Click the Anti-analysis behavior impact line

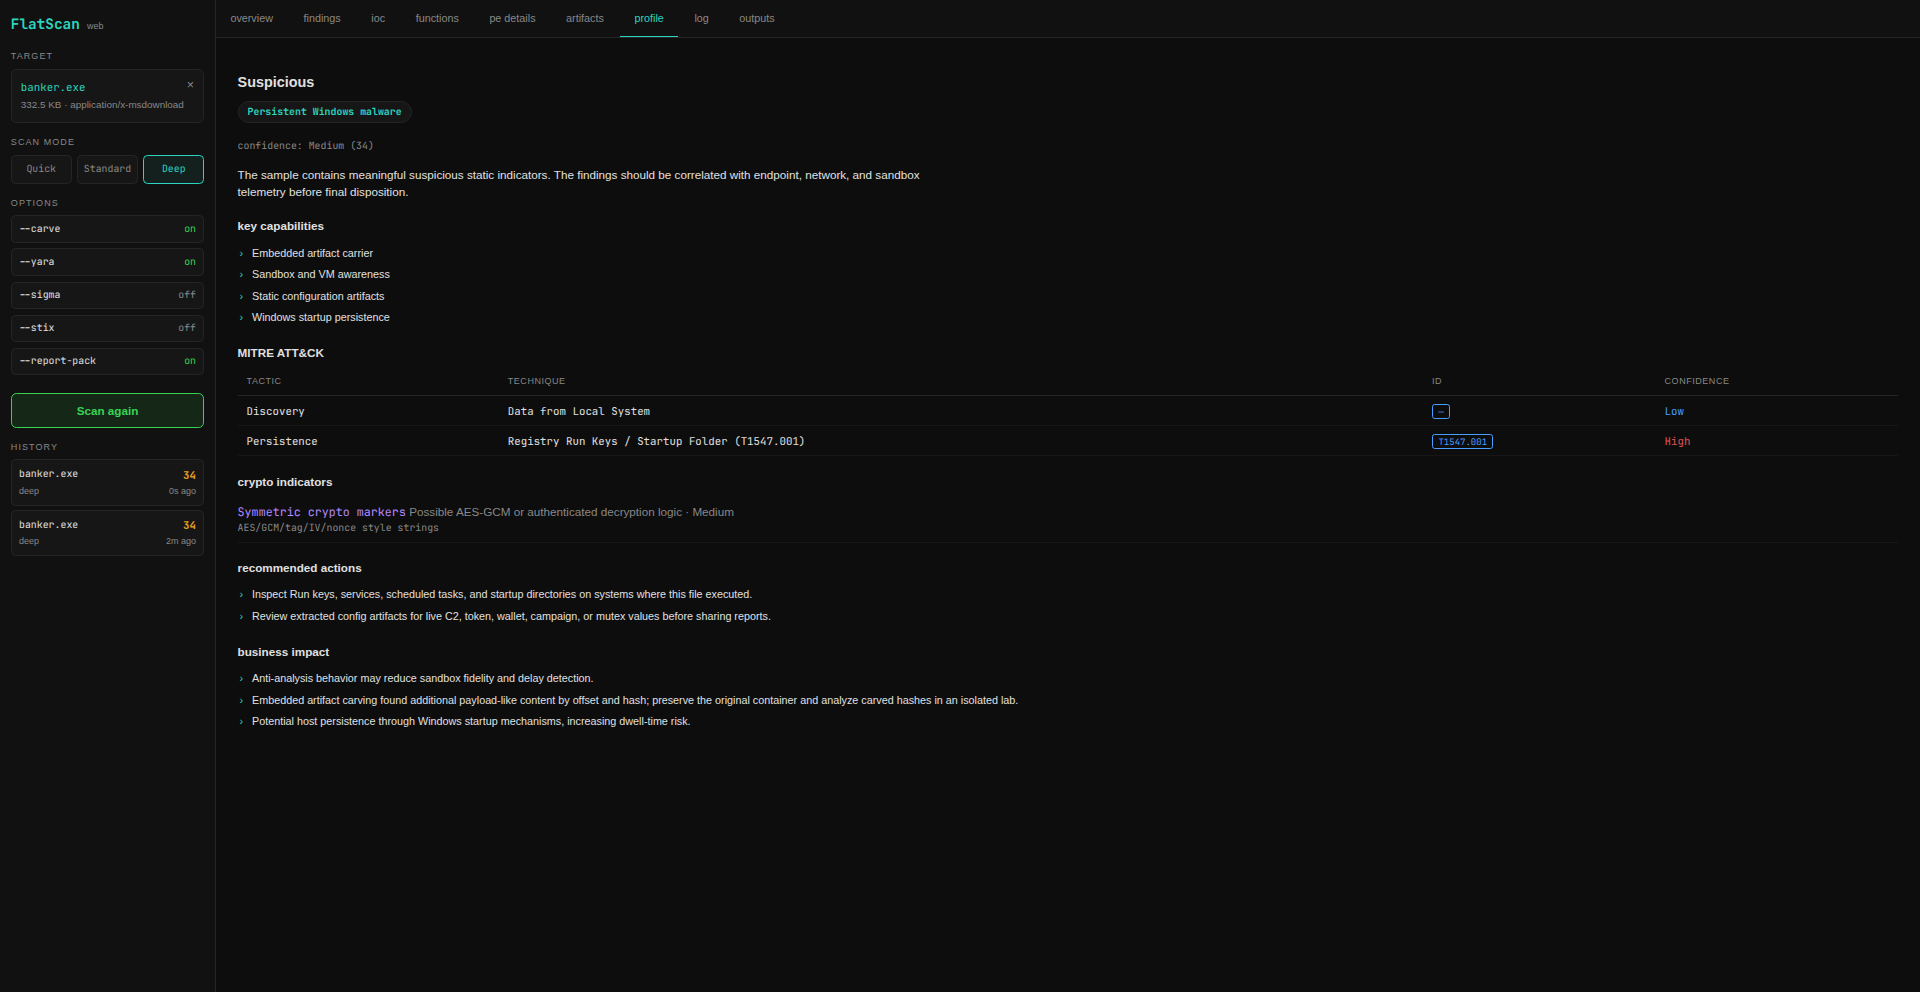coord(422,679)
